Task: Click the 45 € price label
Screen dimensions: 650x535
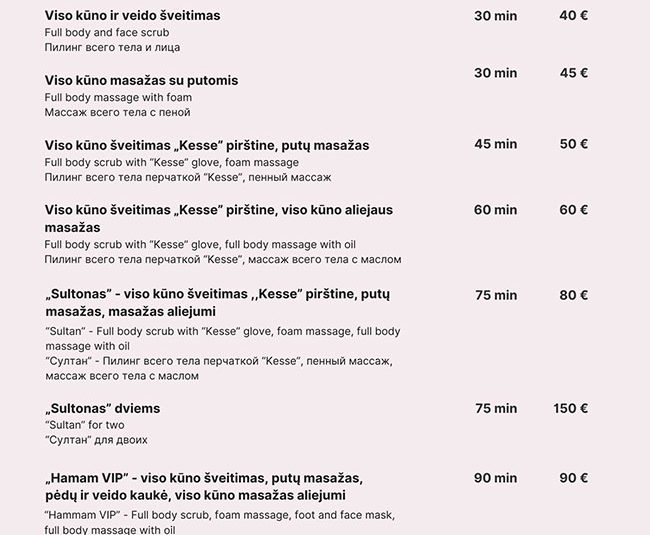Action: pyautogui.click(x=574, y=73)
